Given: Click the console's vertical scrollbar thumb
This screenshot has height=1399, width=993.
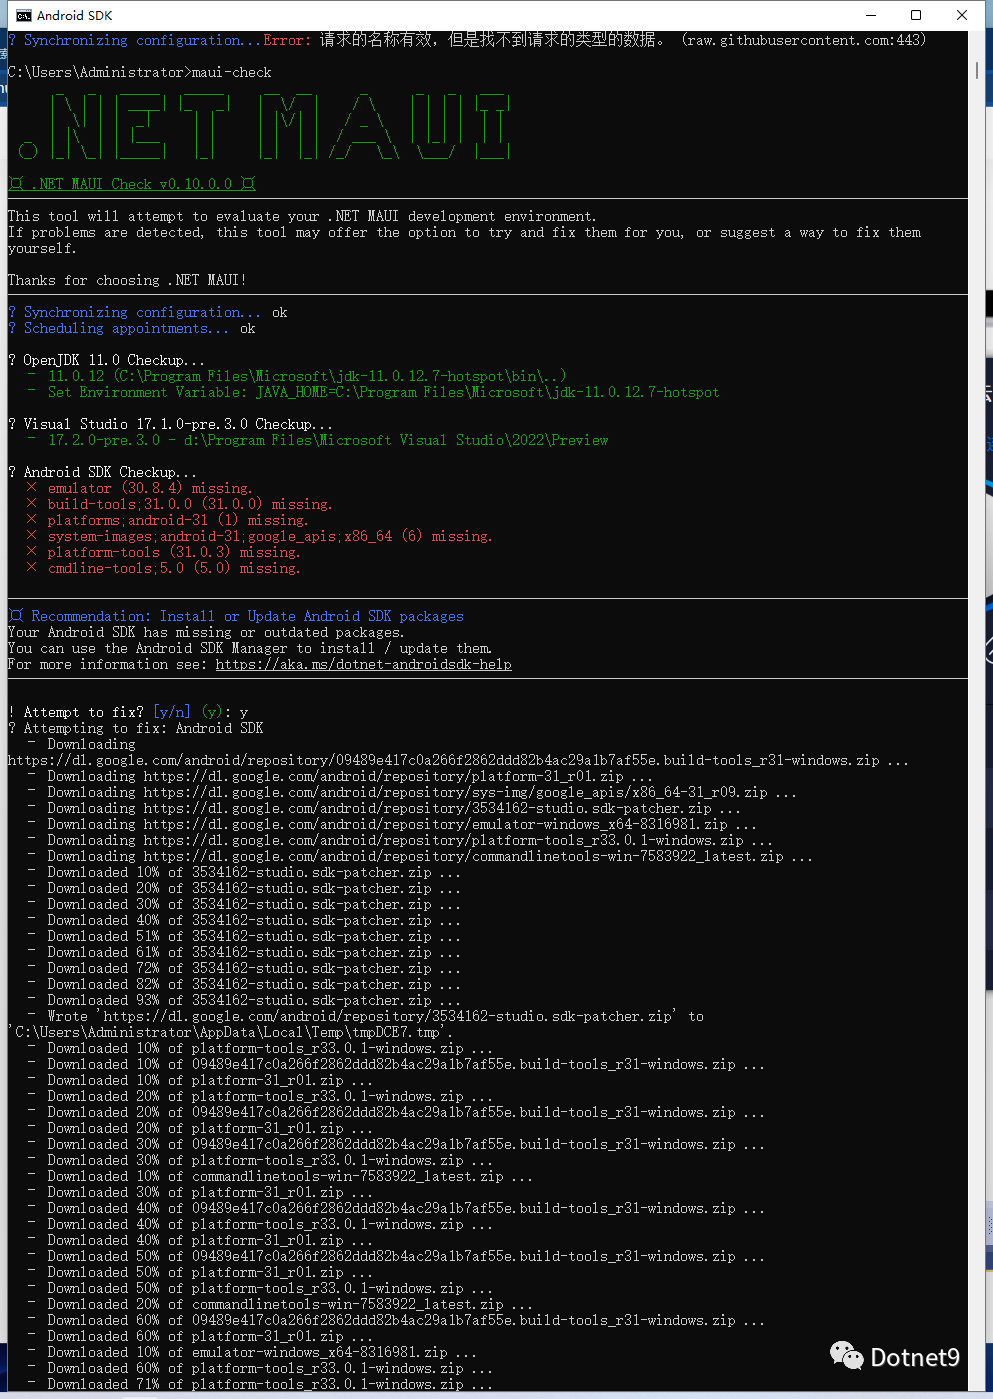Looking at the screenshot, I should [x=977, y=71].
